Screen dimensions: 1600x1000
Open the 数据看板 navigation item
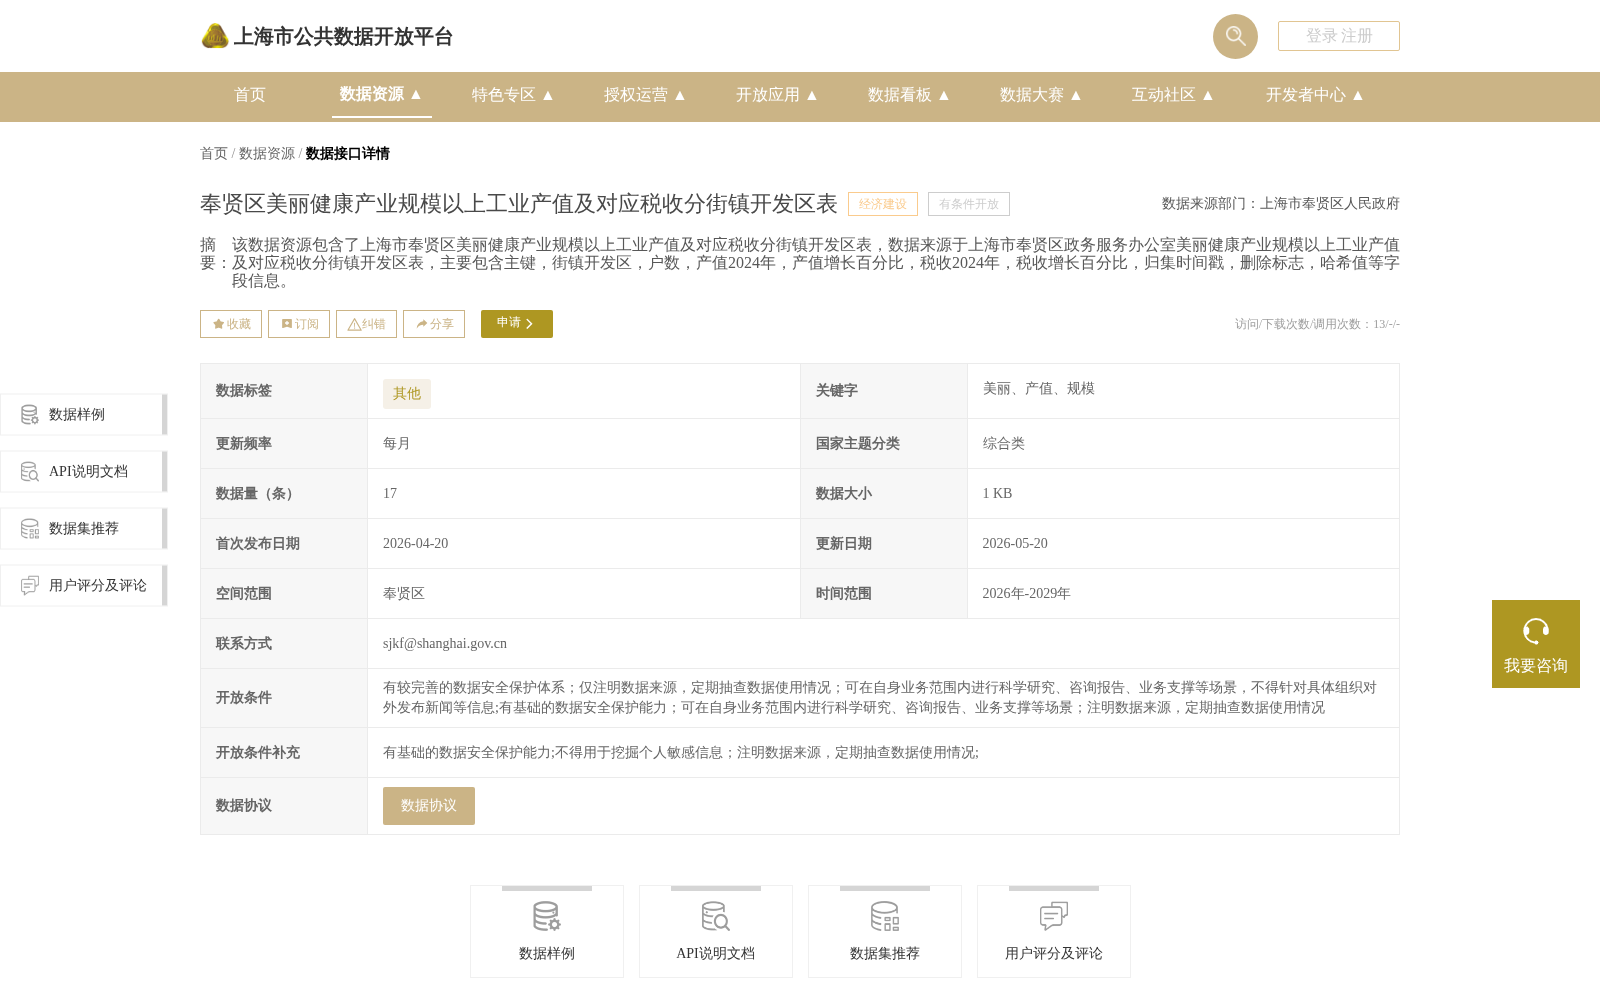click(900, 95)
